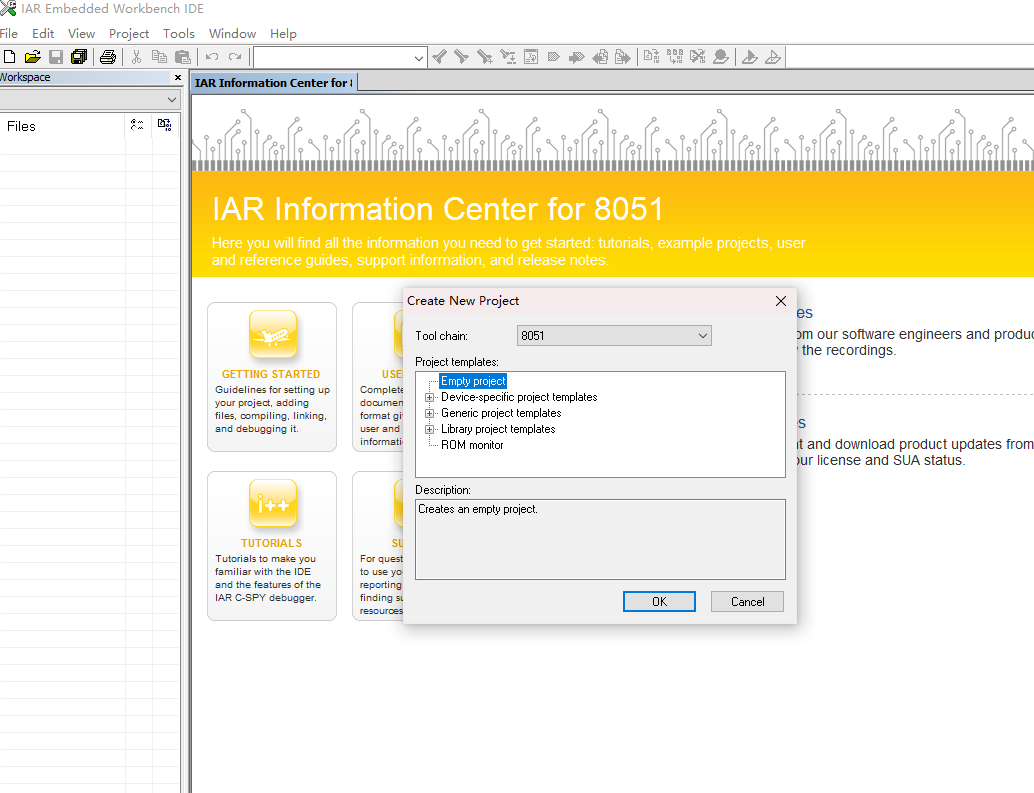Screen dimensions: 1034x793
Task: Open the Project menu
Action: 129,34
